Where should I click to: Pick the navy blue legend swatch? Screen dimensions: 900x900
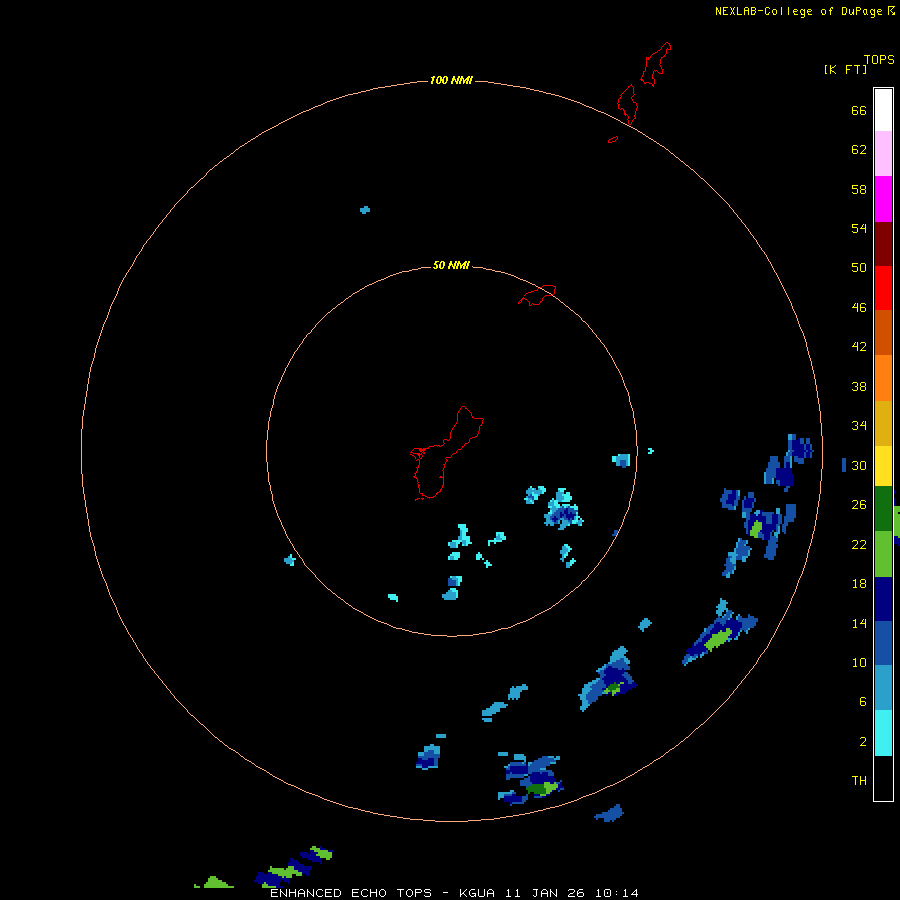click(x=883, y=599)
